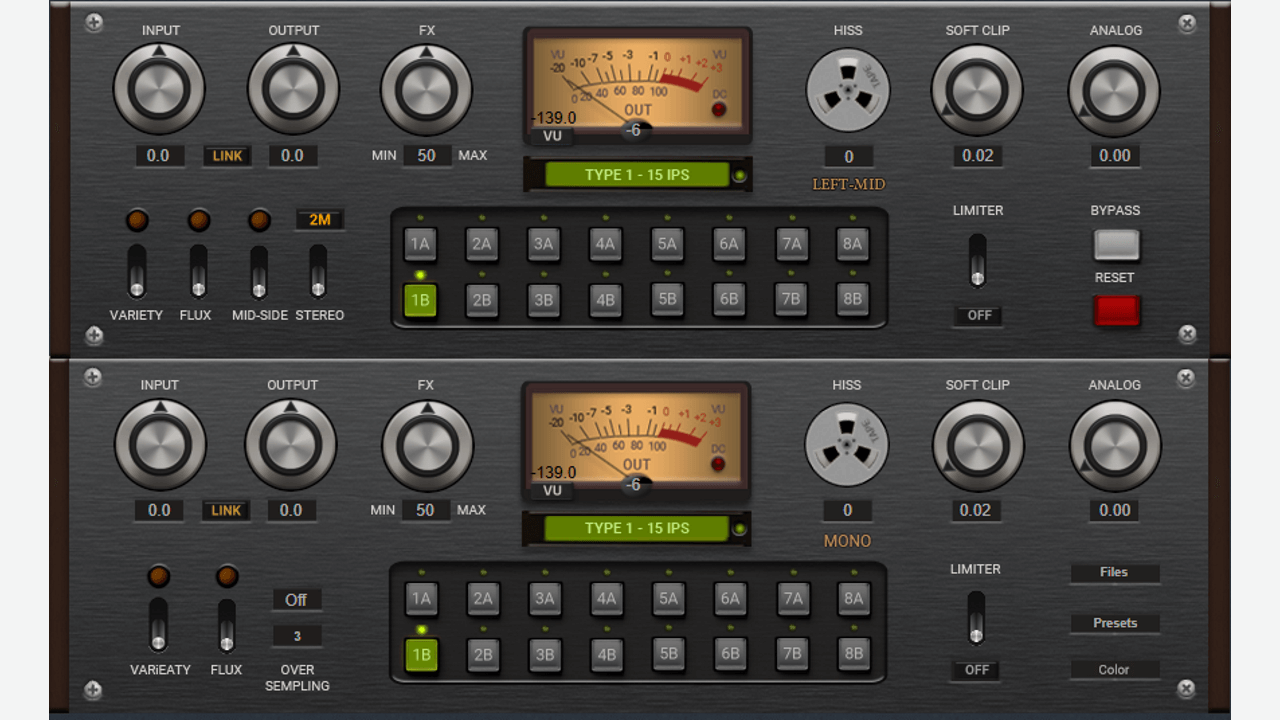Flip the top unit's VARIETY switch
The image size is (1280, 720).
tap(137, 271)
